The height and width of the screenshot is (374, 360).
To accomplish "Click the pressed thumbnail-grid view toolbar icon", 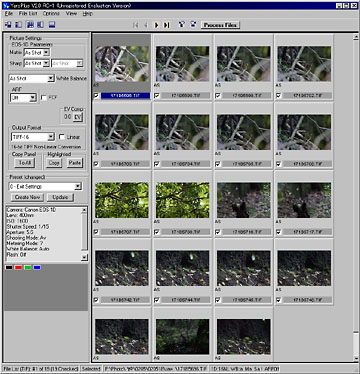I will pos(30,25).
